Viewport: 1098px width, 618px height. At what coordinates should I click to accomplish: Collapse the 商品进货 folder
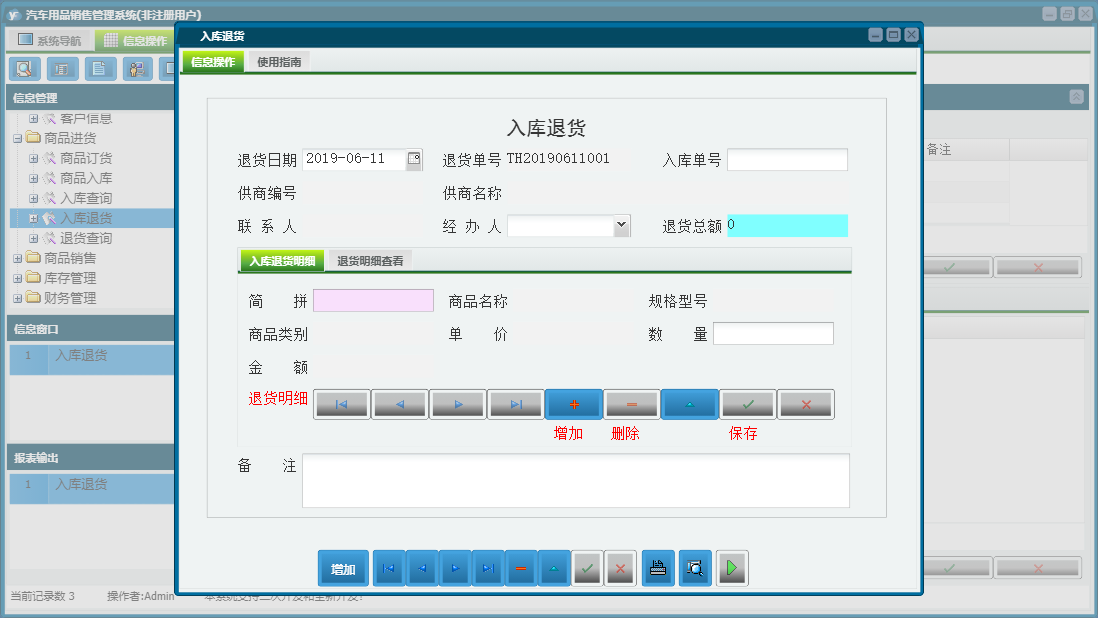tap(18, 139)
